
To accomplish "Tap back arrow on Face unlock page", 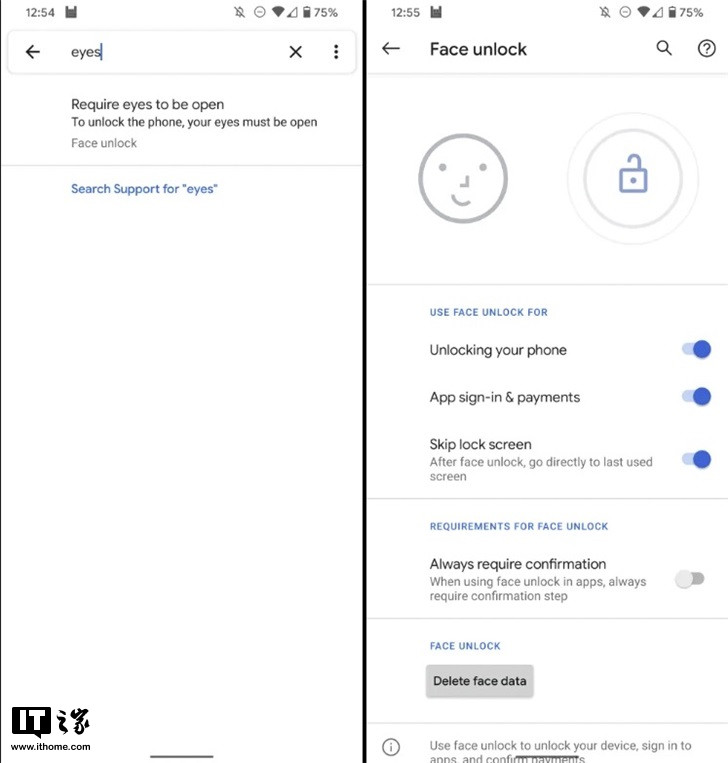I will [391, 48].
